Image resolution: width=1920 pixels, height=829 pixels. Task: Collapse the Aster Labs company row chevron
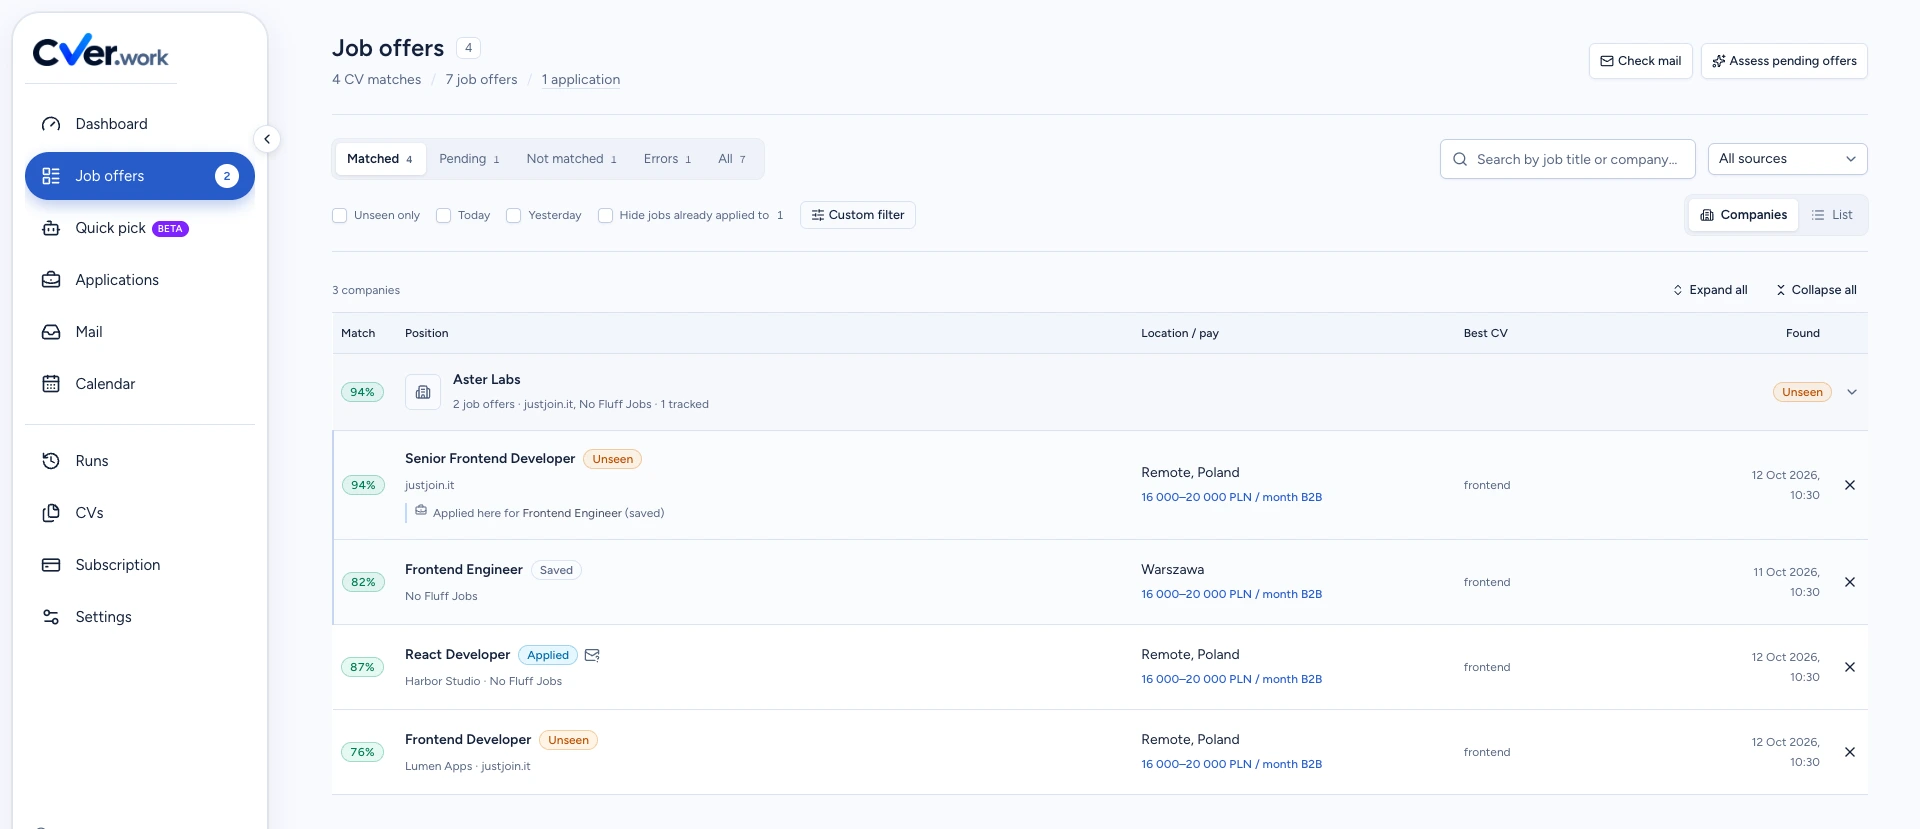pos(1852,392)
